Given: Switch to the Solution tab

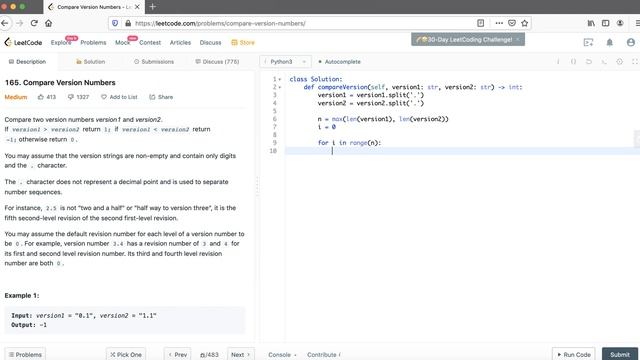Looking at the screenshot, I should point(91,62).
